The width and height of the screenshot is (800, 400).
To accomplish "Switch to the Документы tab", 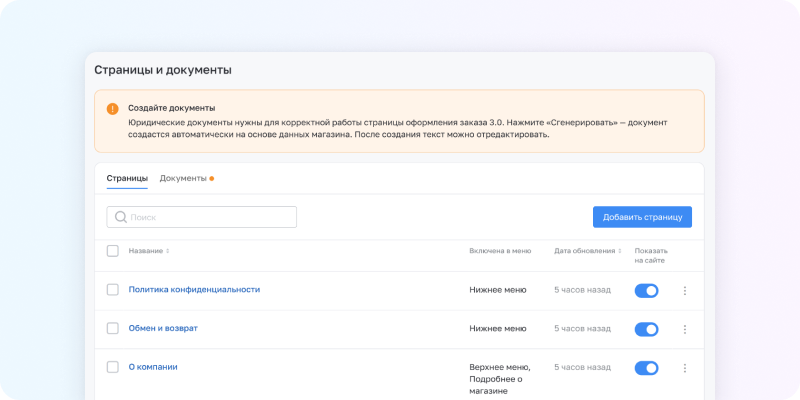I will tap(183, 178).
